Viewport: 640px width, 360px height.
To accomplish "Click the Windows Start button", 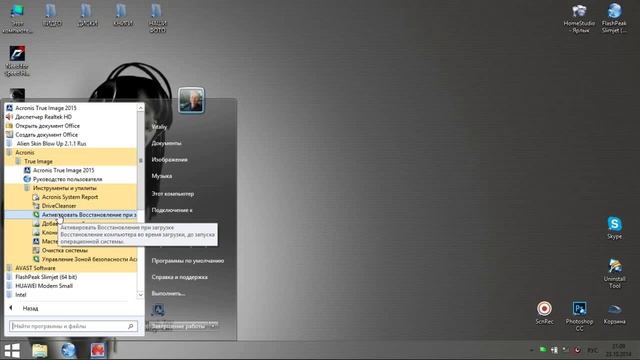I will [x=12, y=351].
